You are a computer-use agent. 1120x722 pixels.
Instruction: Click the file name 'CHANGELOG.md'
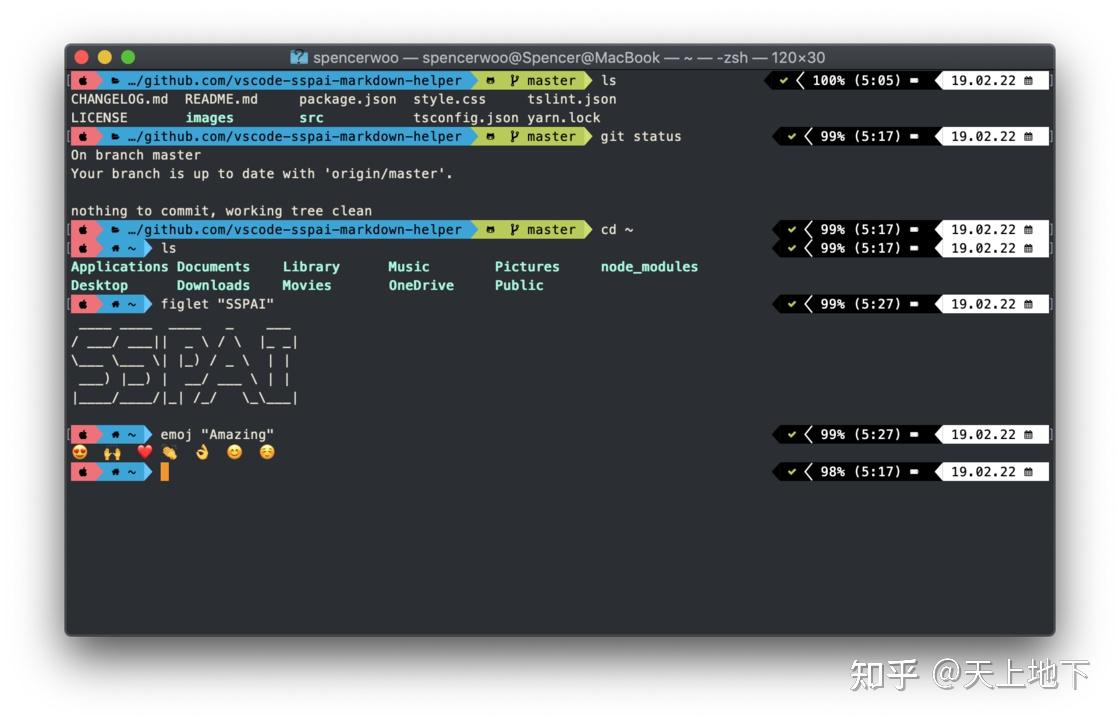pos(119,99)
